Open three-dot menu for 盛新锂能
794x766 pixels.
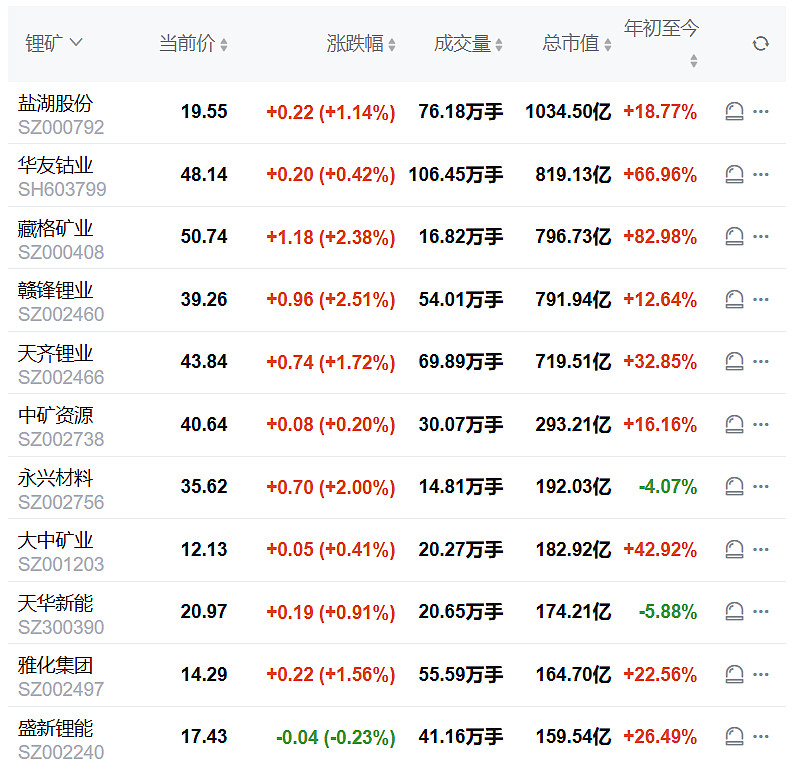tap(761, 737)
